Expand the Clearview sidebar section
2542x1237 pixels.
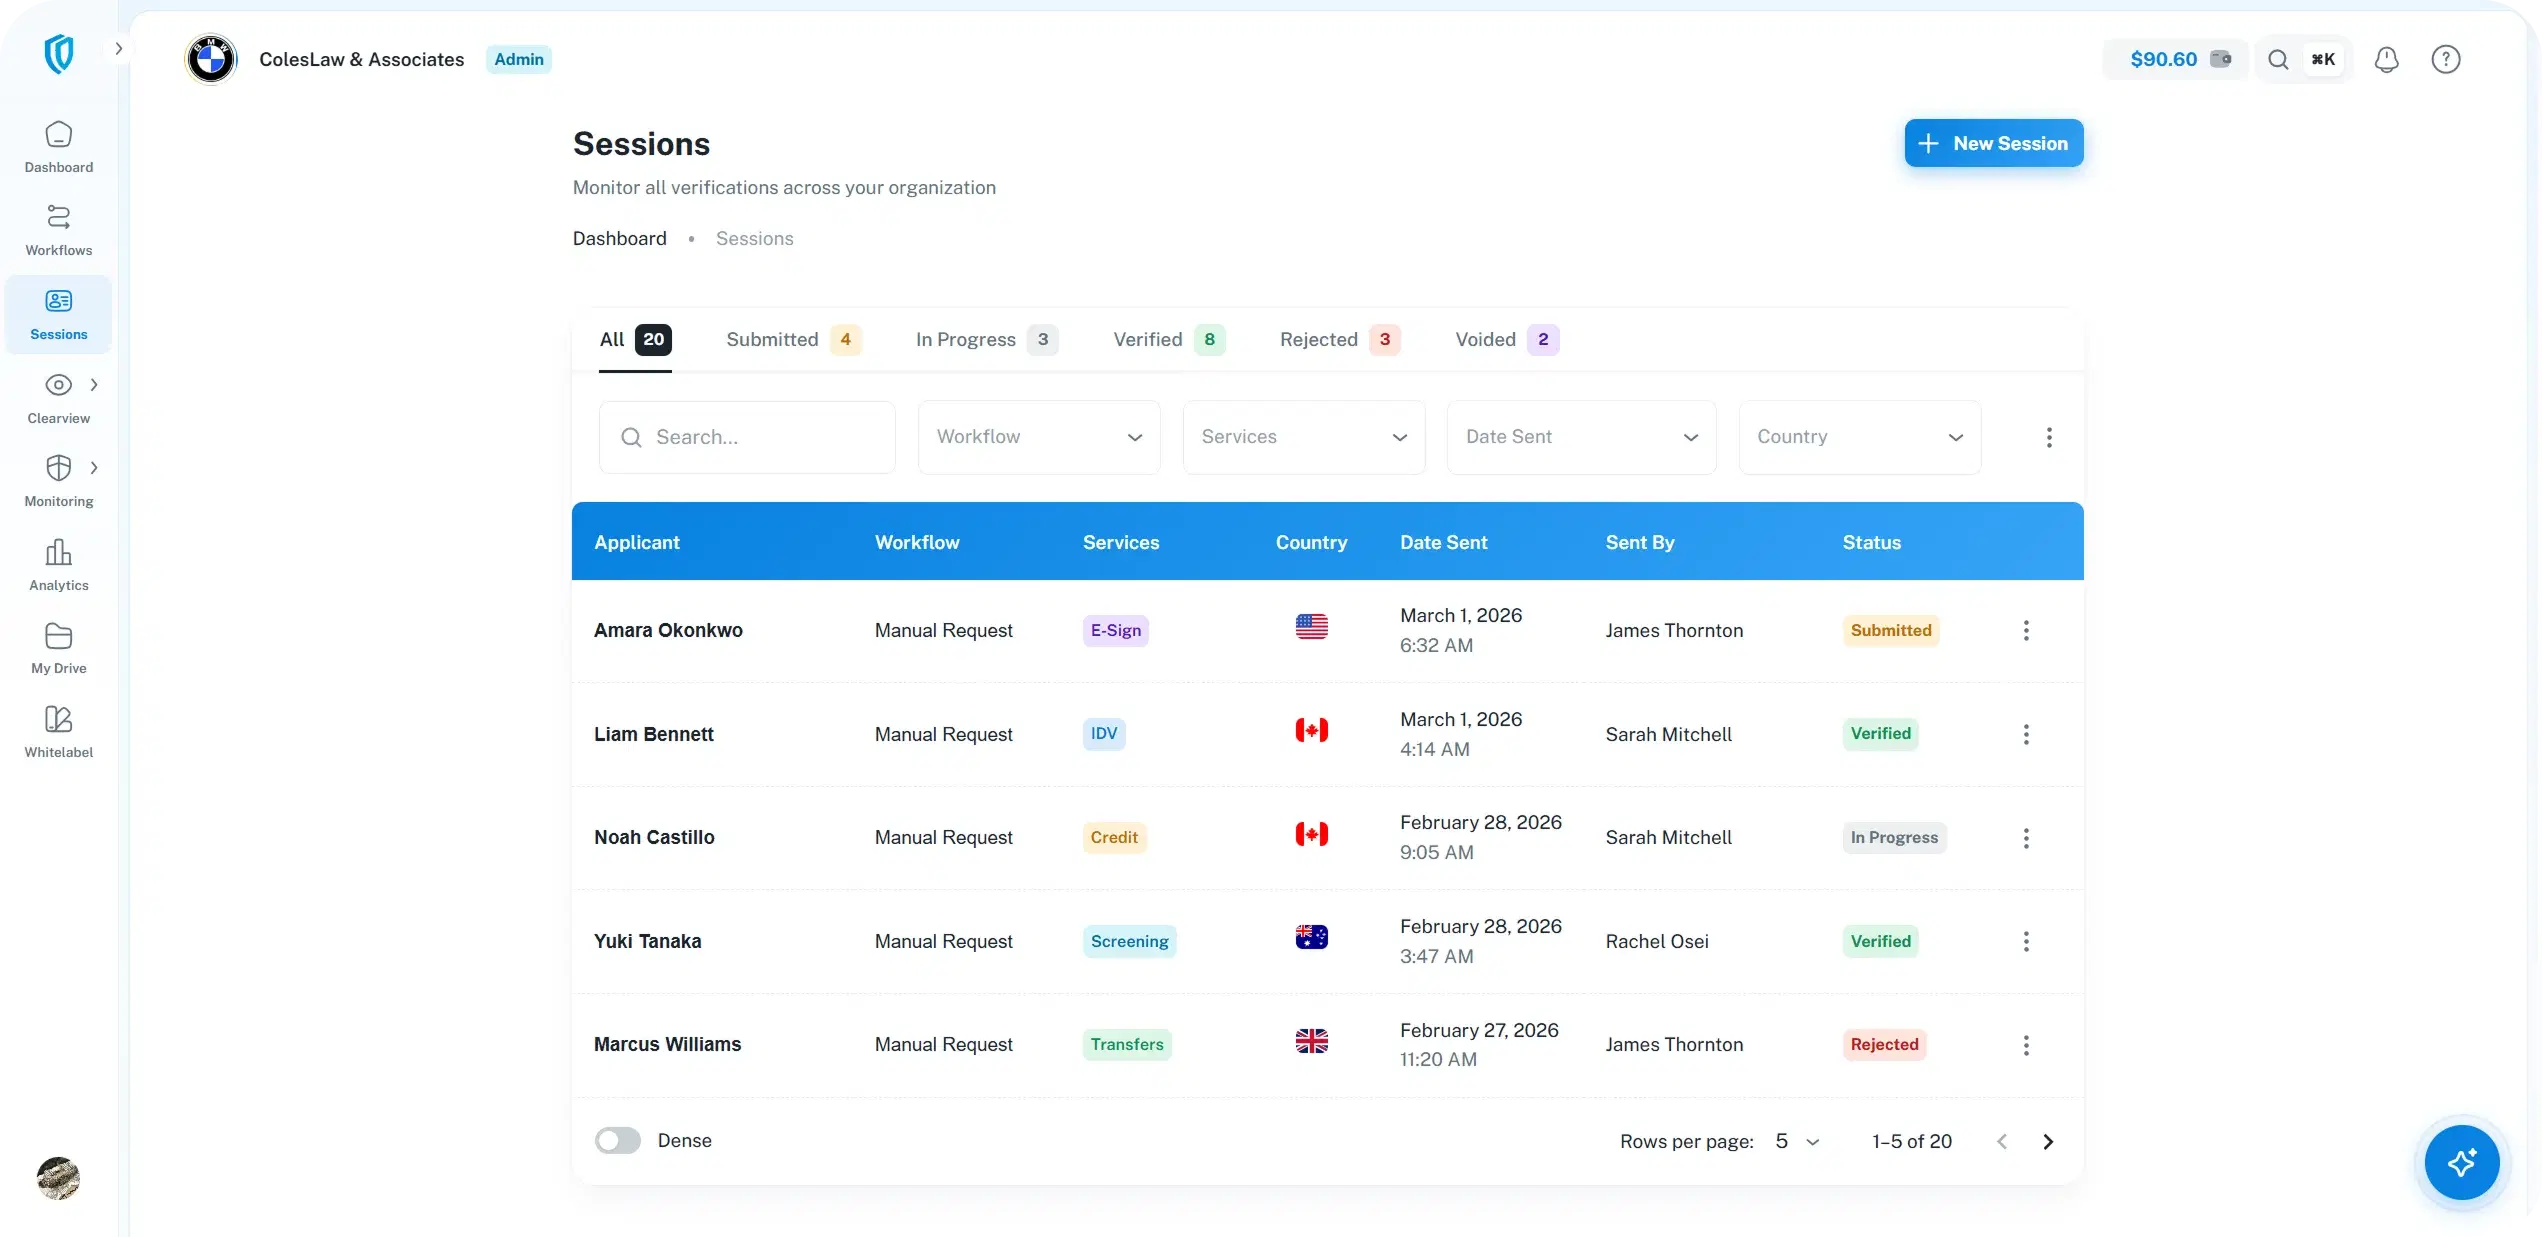[x=96, y=384]
